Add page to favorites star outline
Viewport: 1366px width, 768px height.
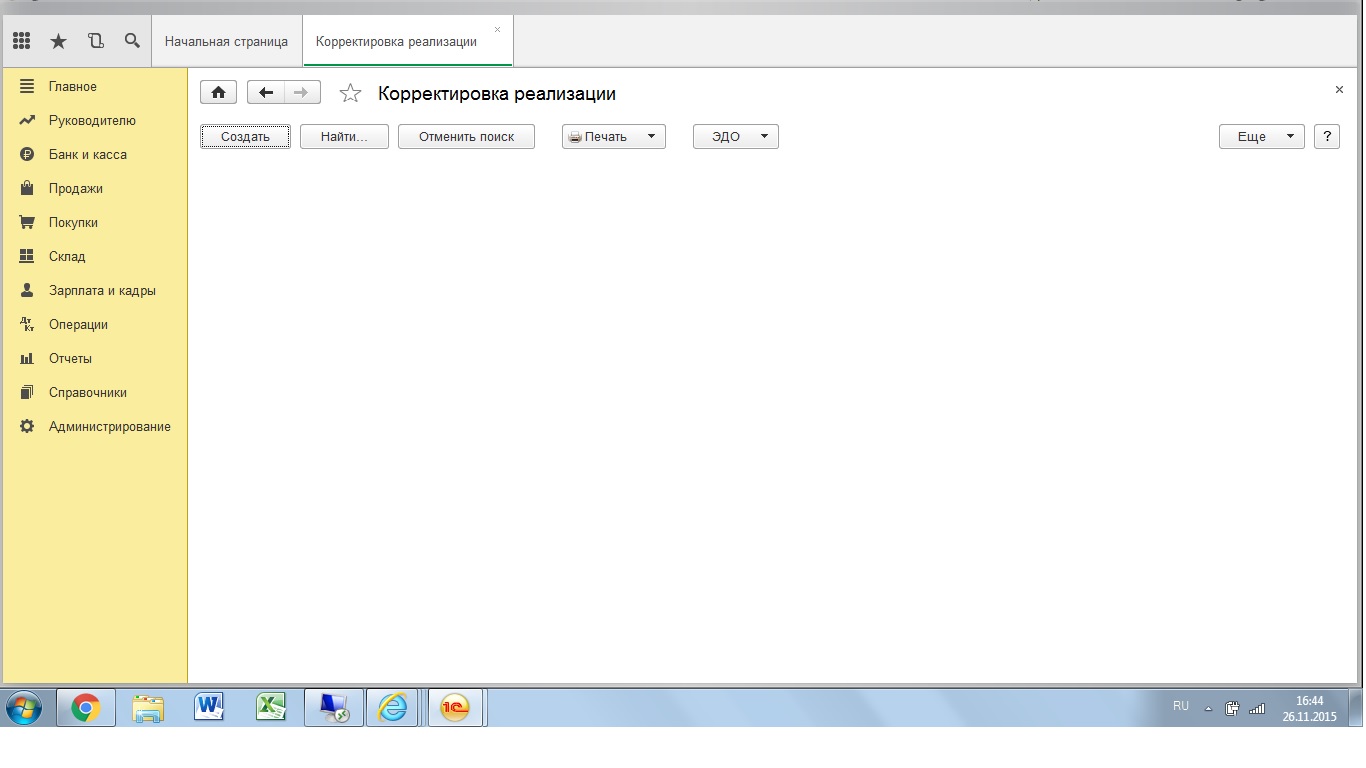[x=350, y=93]
